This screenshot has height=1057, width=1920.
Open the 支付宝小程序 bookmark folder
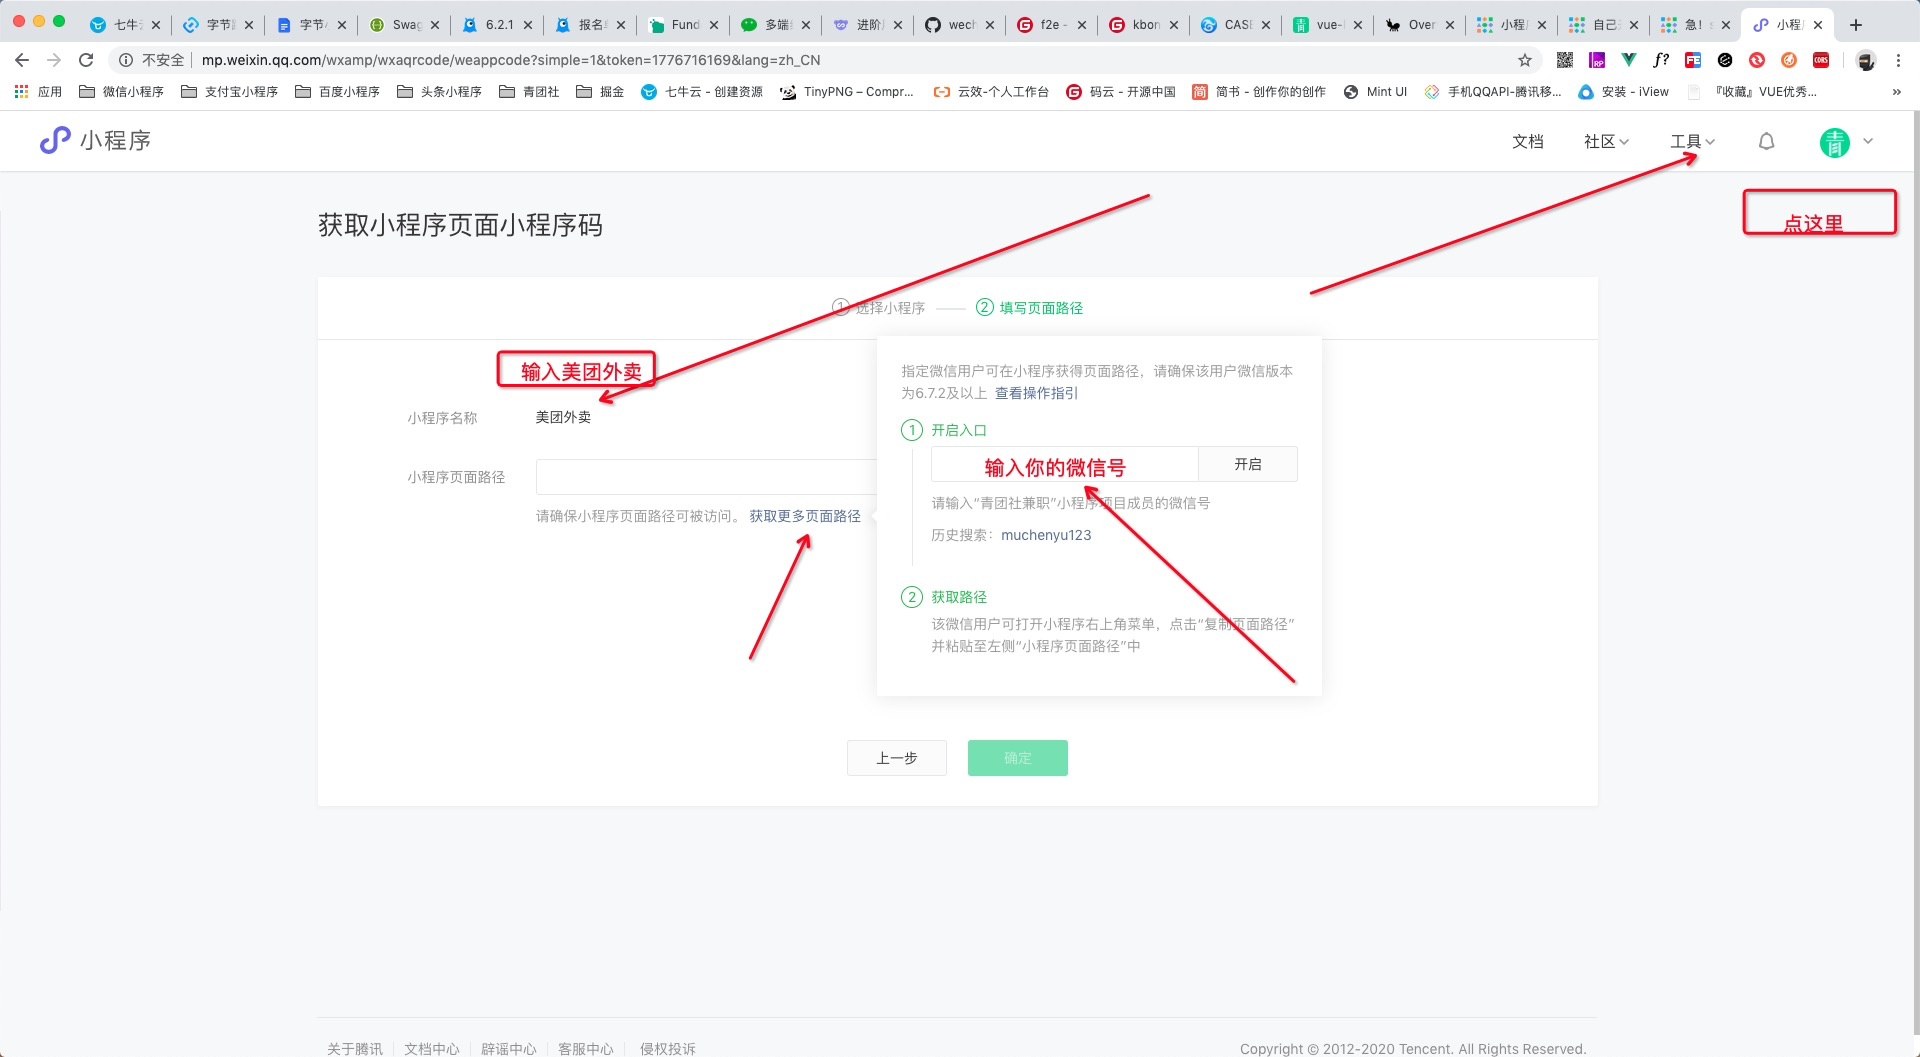coord(230,92)
